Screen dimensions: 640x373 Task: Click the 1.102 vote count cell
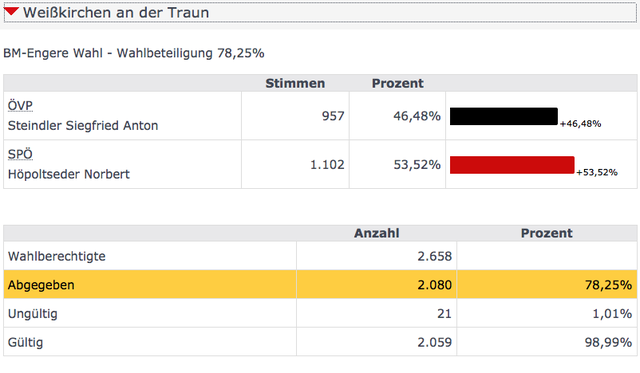click(x=295, y=164)
